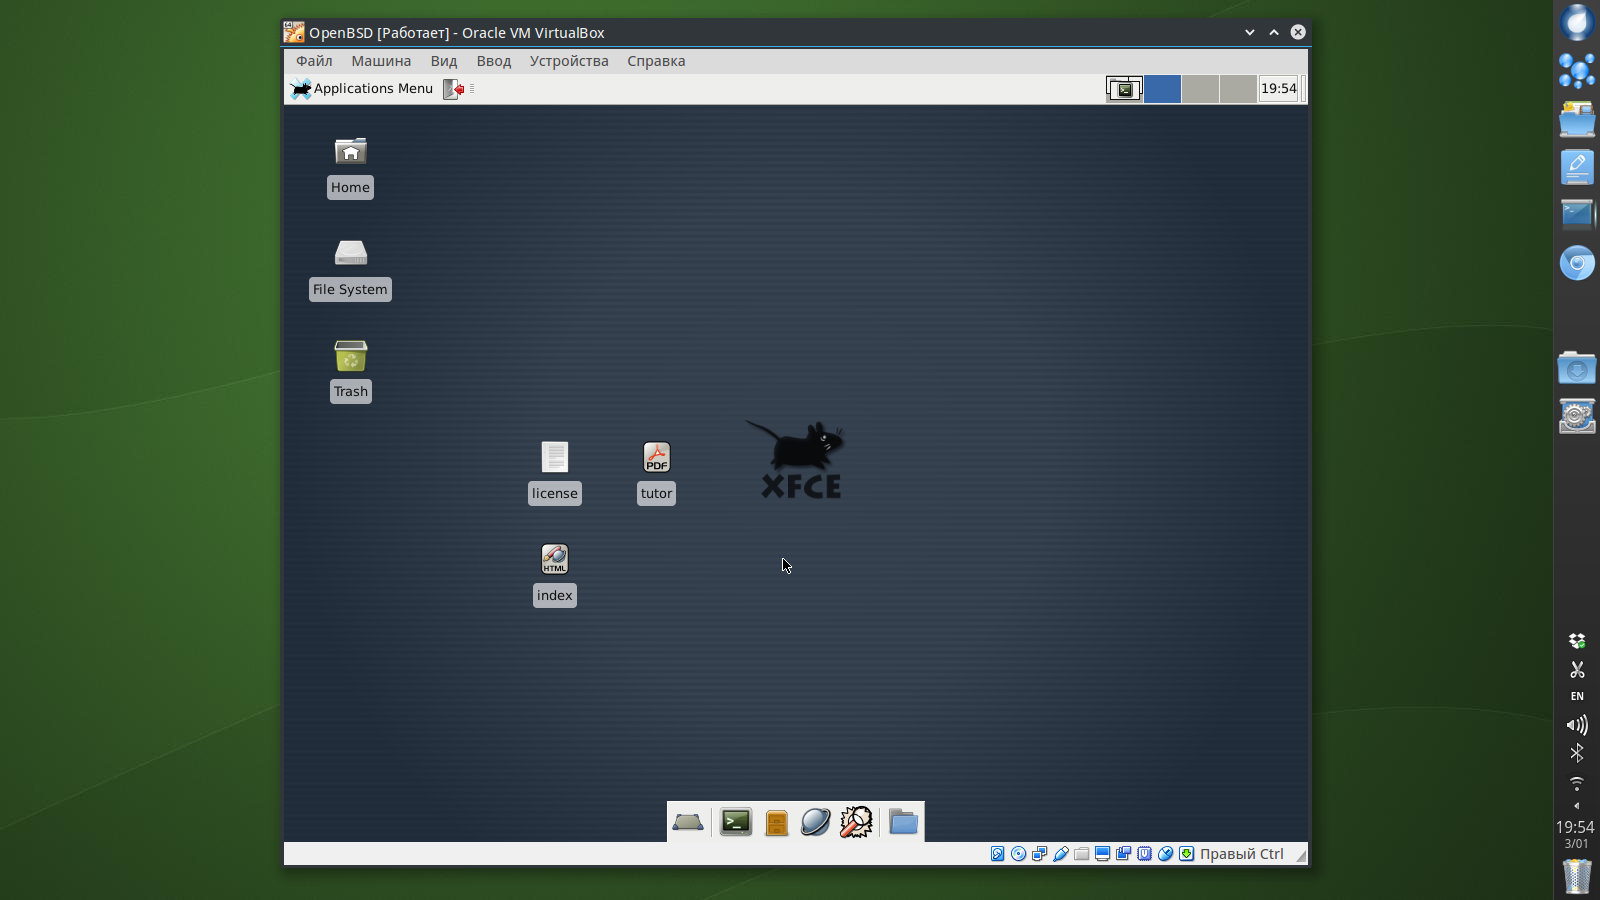The image size is (1600, 900).
Task: Click the log out icon in Xfce panel
Action: (453, 89)
